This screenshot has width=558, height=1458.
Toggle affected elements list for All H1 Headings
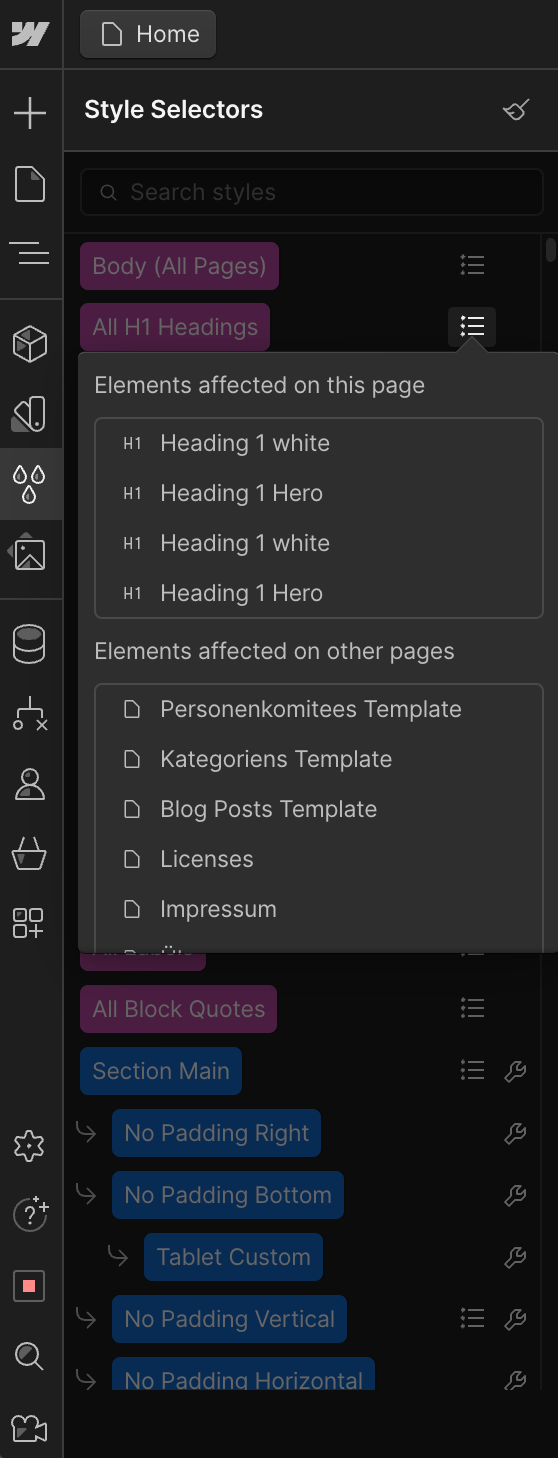click(x=472, y=327)
